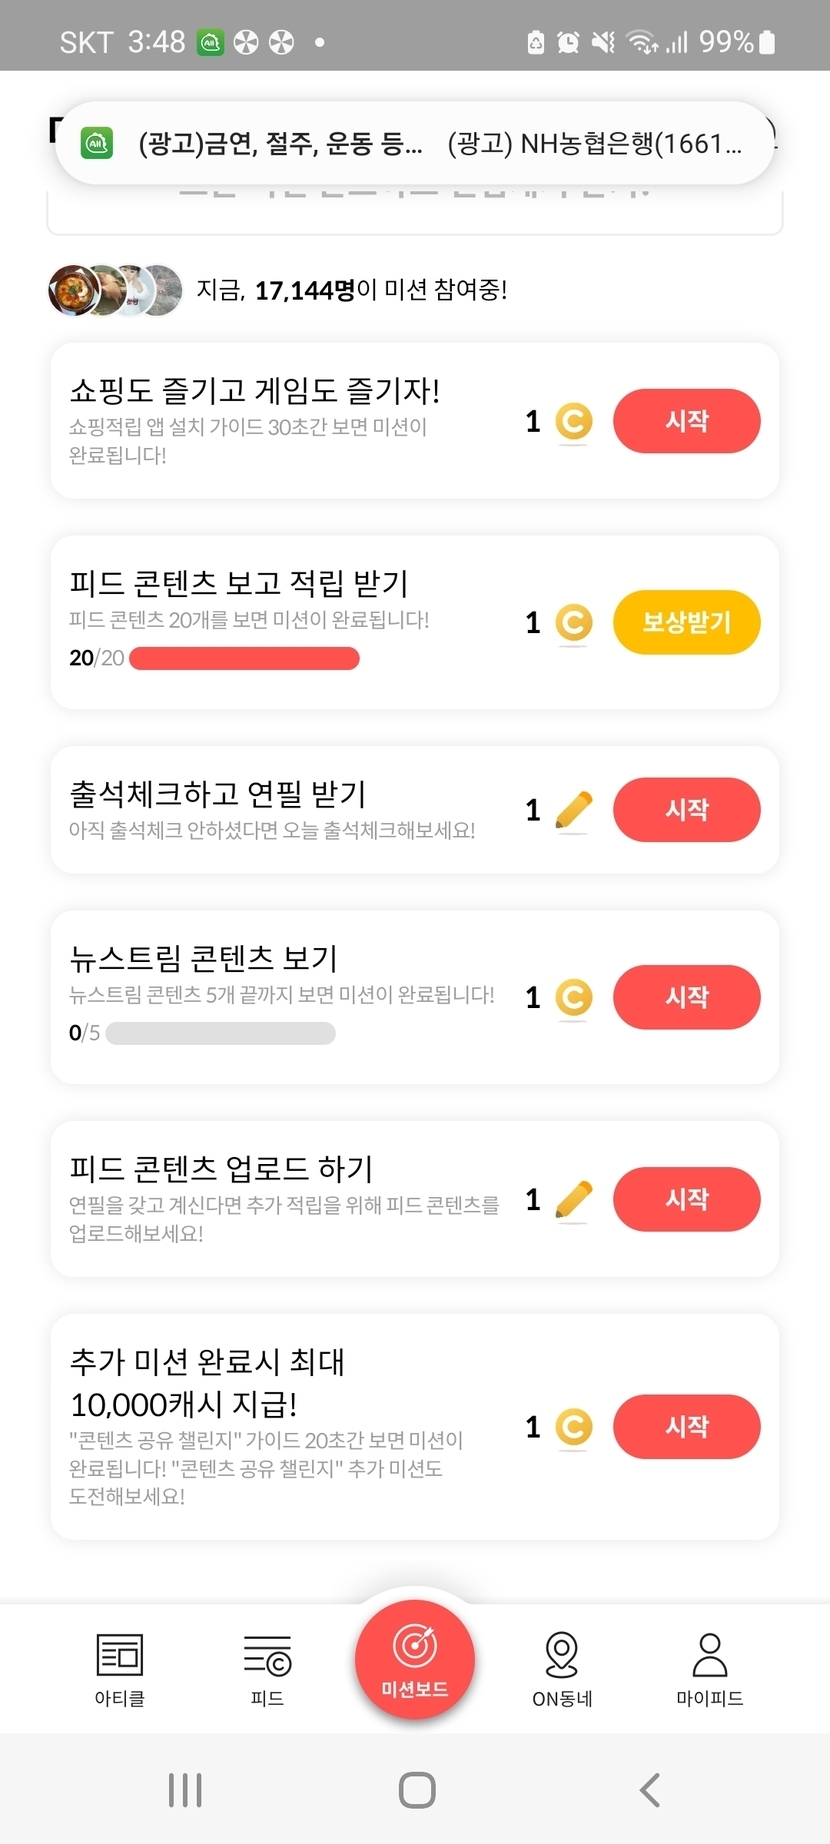
Task: Tap the green app icon in notification banner
Action: click(x=97, y=143)
